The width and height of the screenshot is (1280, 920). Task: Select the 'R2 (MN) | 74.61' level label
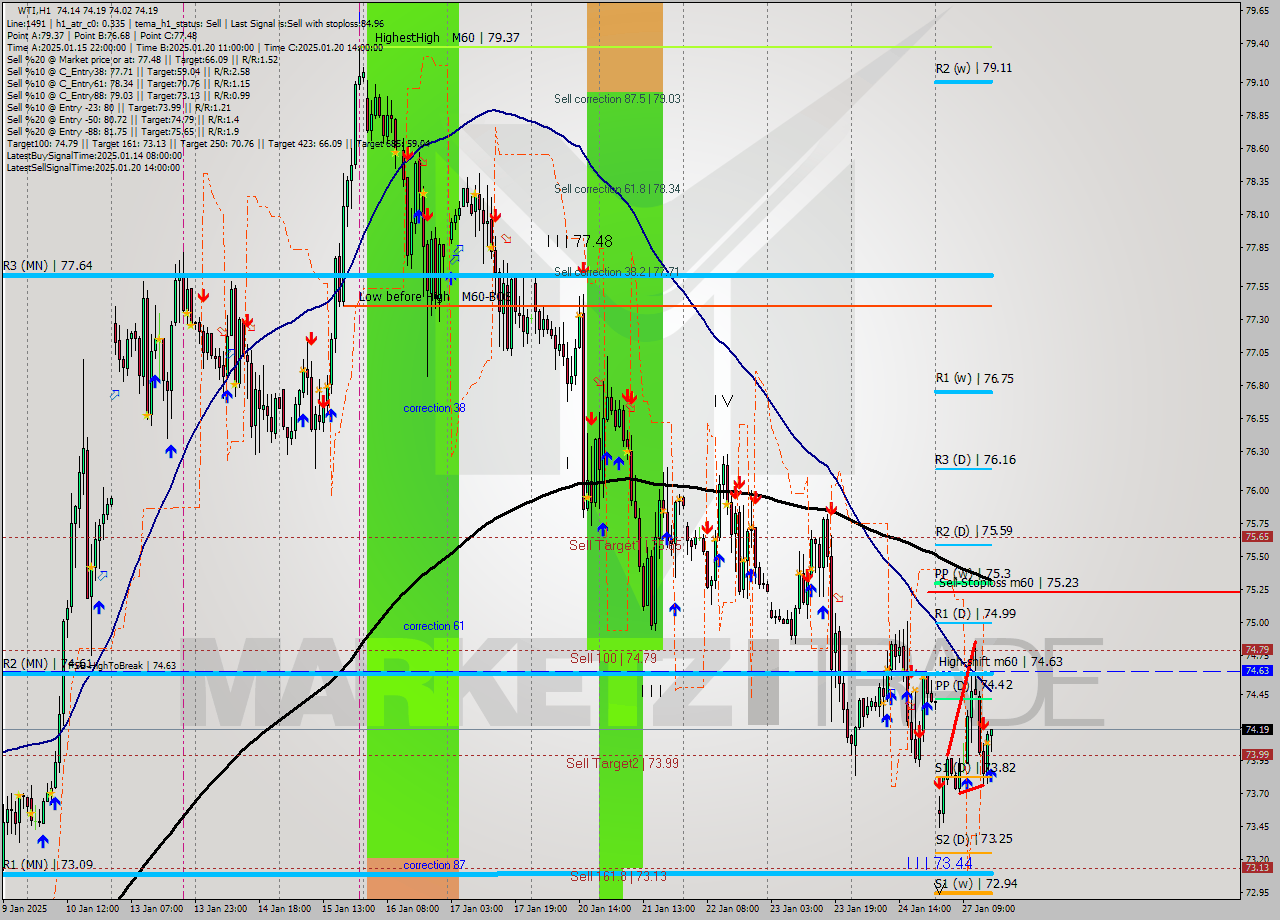[x=48, y=663]
